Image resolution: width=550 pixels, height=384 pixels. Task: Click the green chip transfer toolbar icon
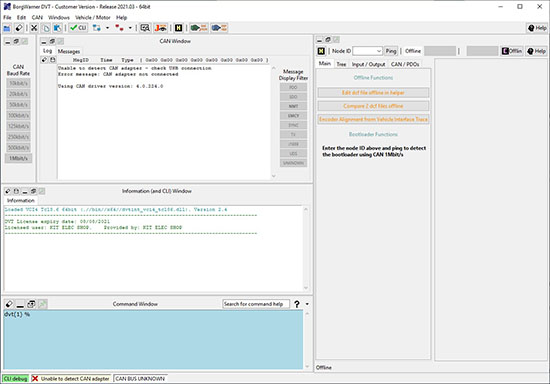pos(199,28)
